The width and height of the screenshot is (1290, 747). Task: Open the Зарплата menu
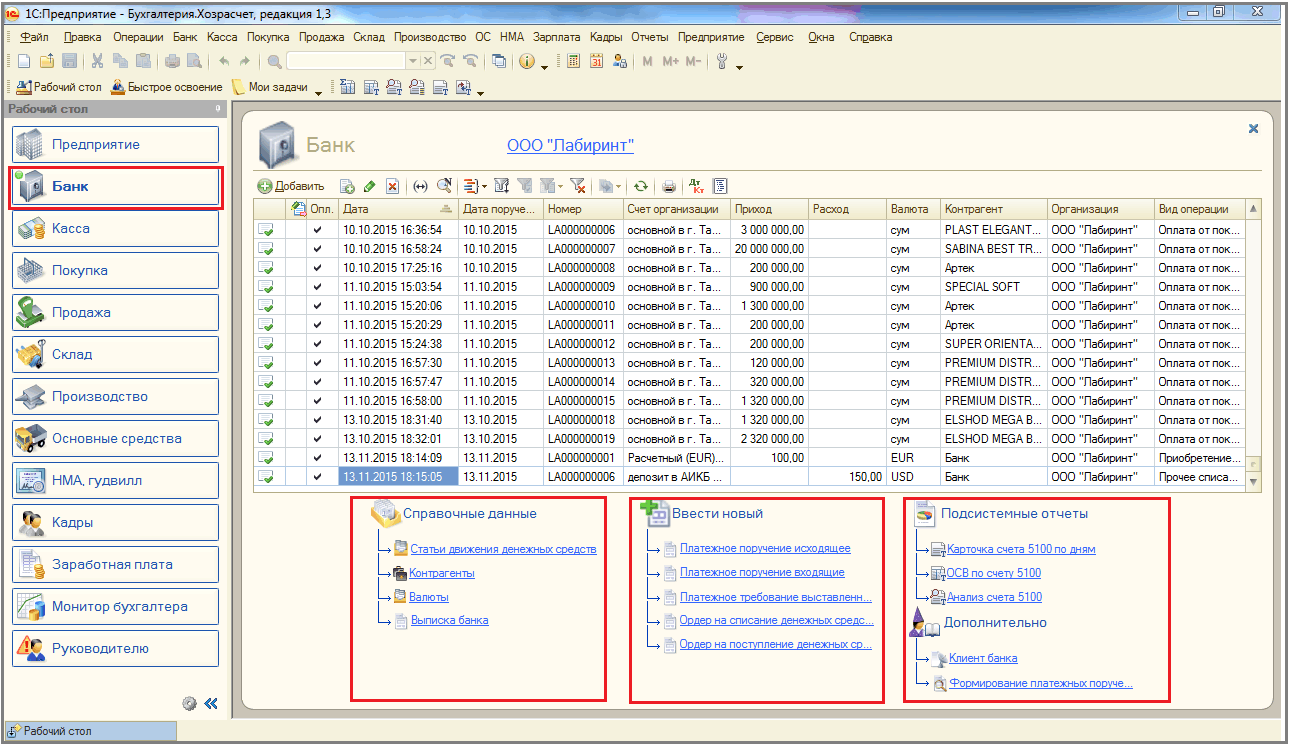pyautogui.click(x=557, y=37)
